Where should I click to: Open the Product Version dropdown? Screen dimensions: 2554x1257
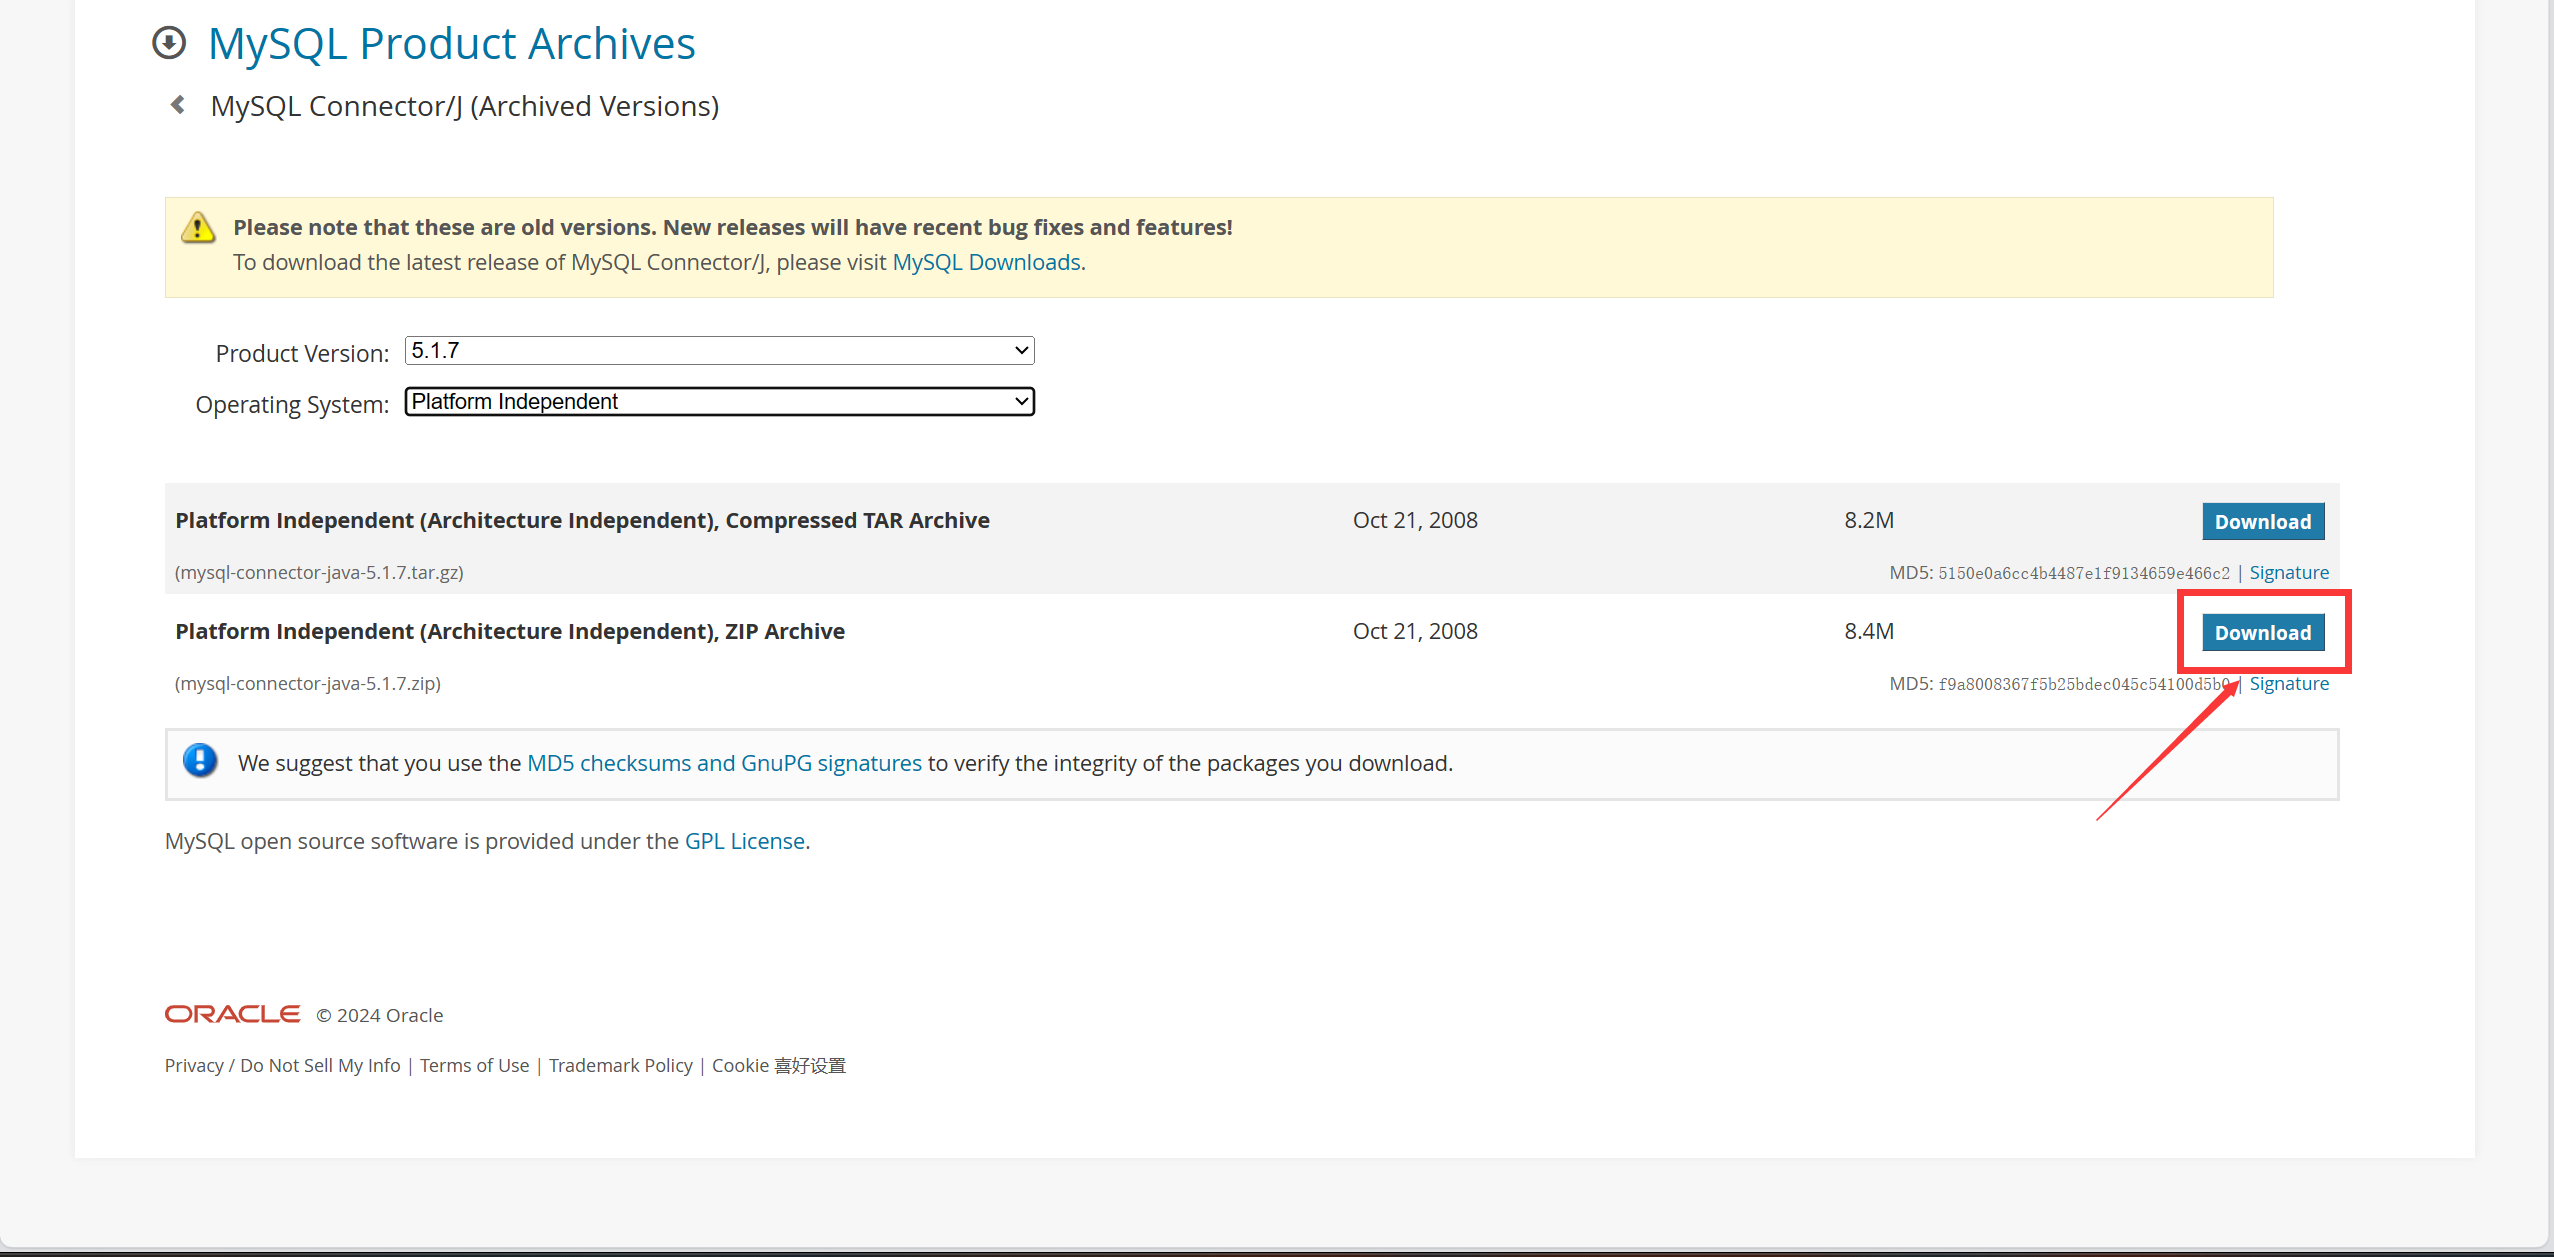click(719, 350)
